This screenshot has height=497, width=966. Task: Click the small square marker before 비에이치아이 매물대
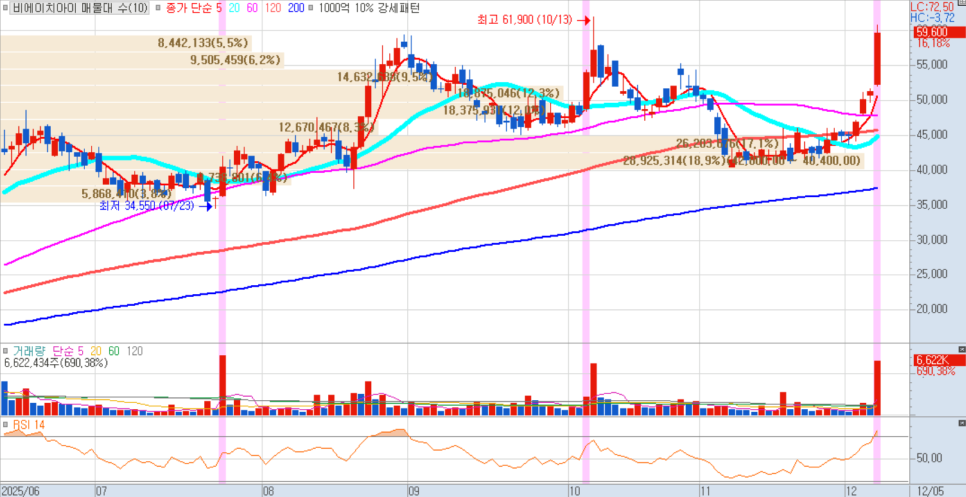6,8
